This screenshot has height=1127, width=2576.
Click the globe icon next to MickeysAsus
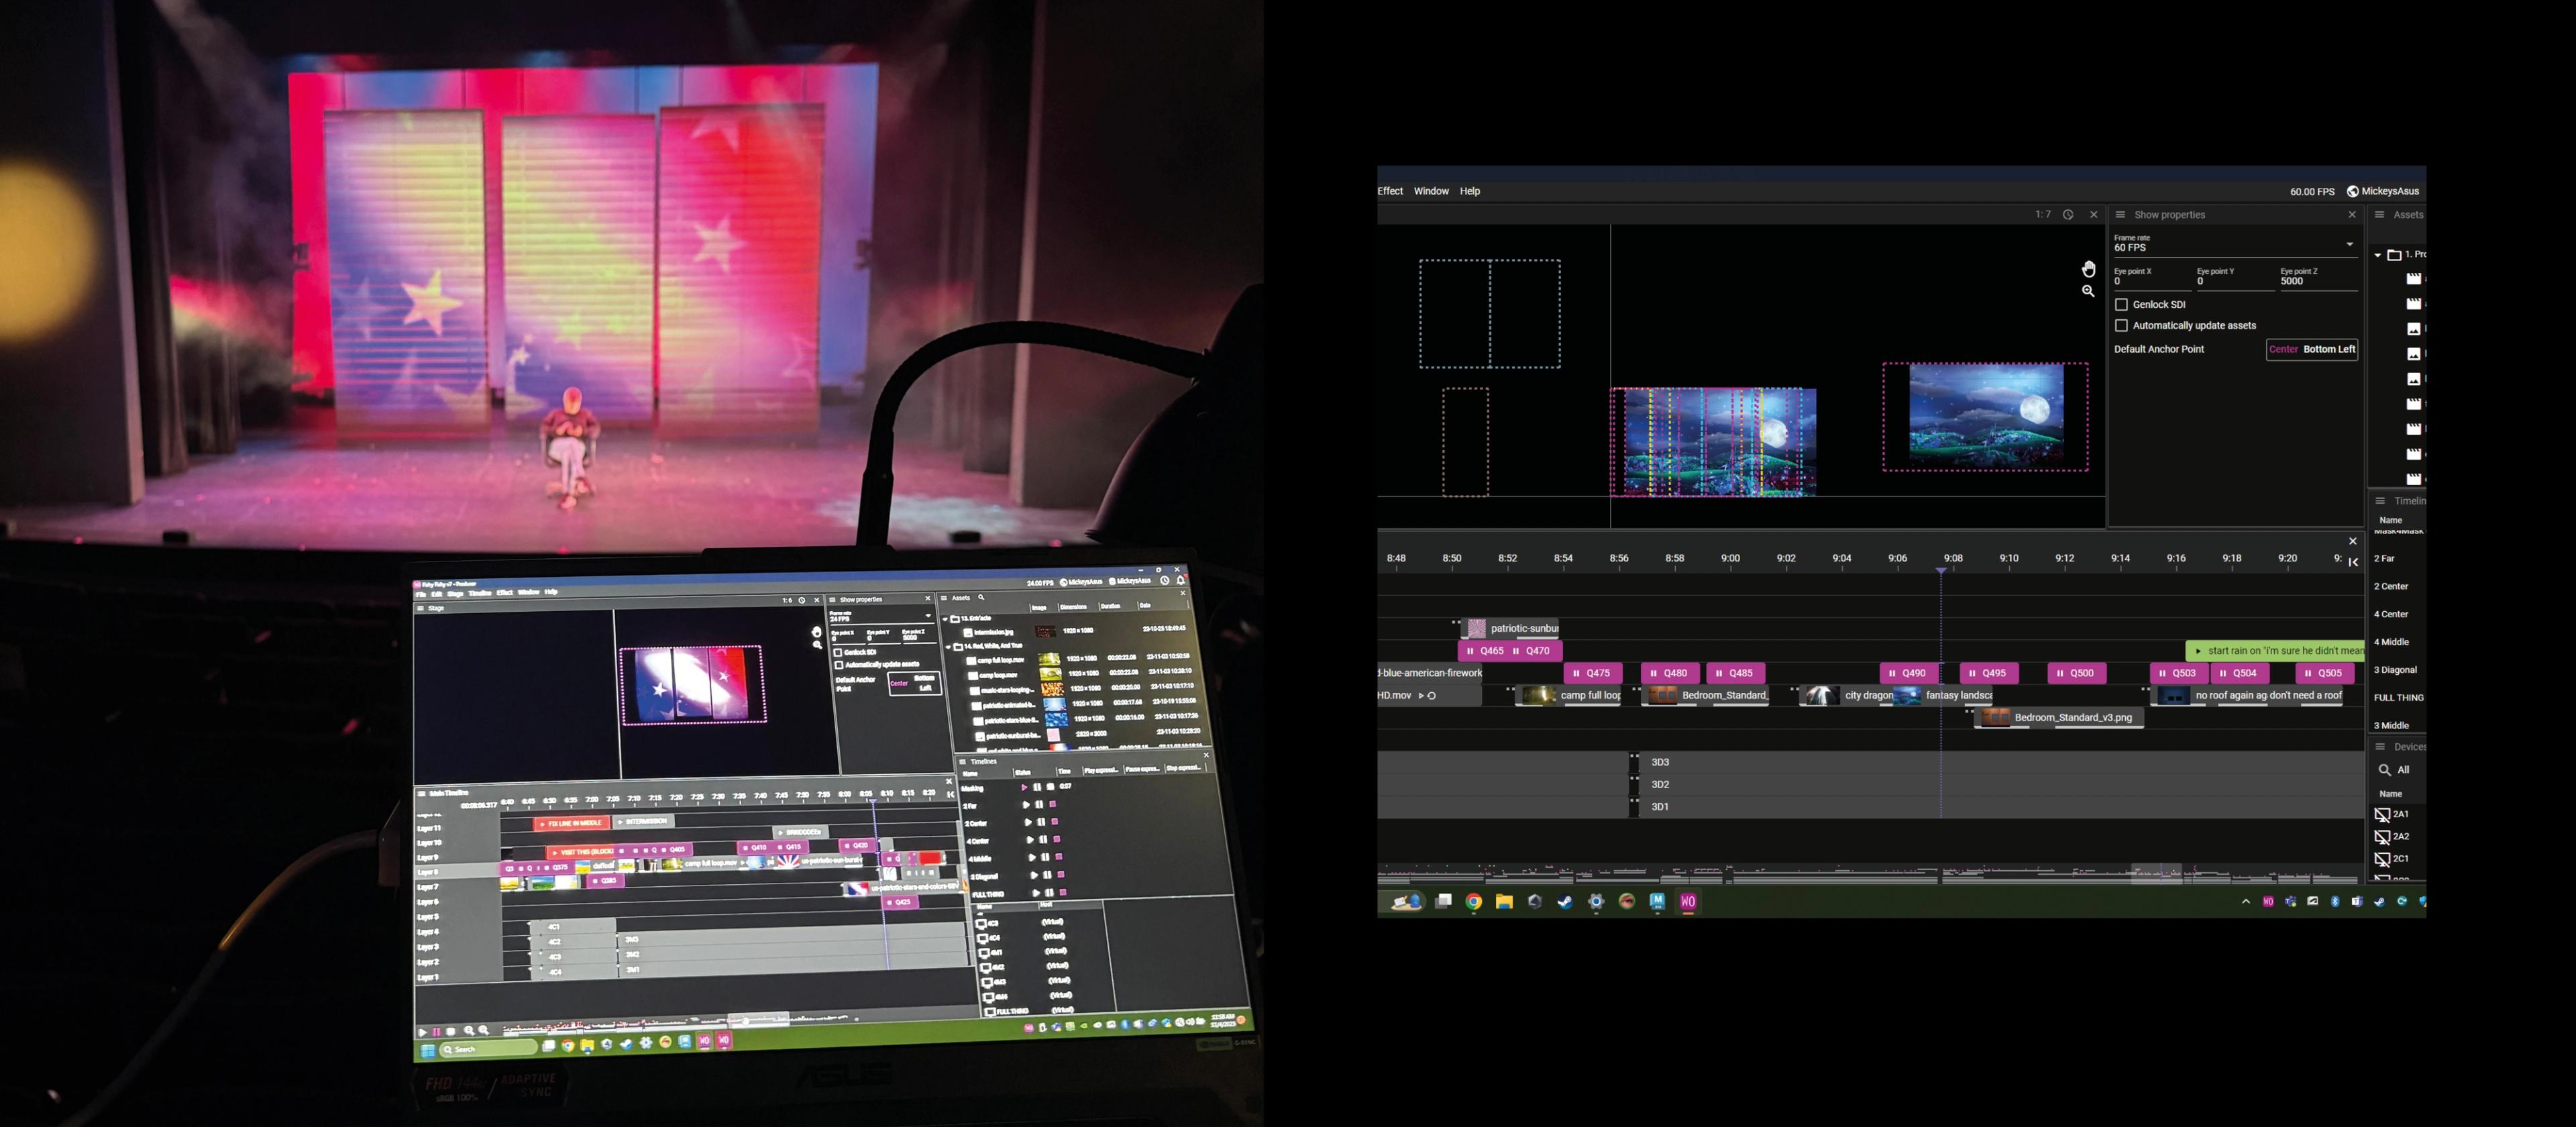2352,191
